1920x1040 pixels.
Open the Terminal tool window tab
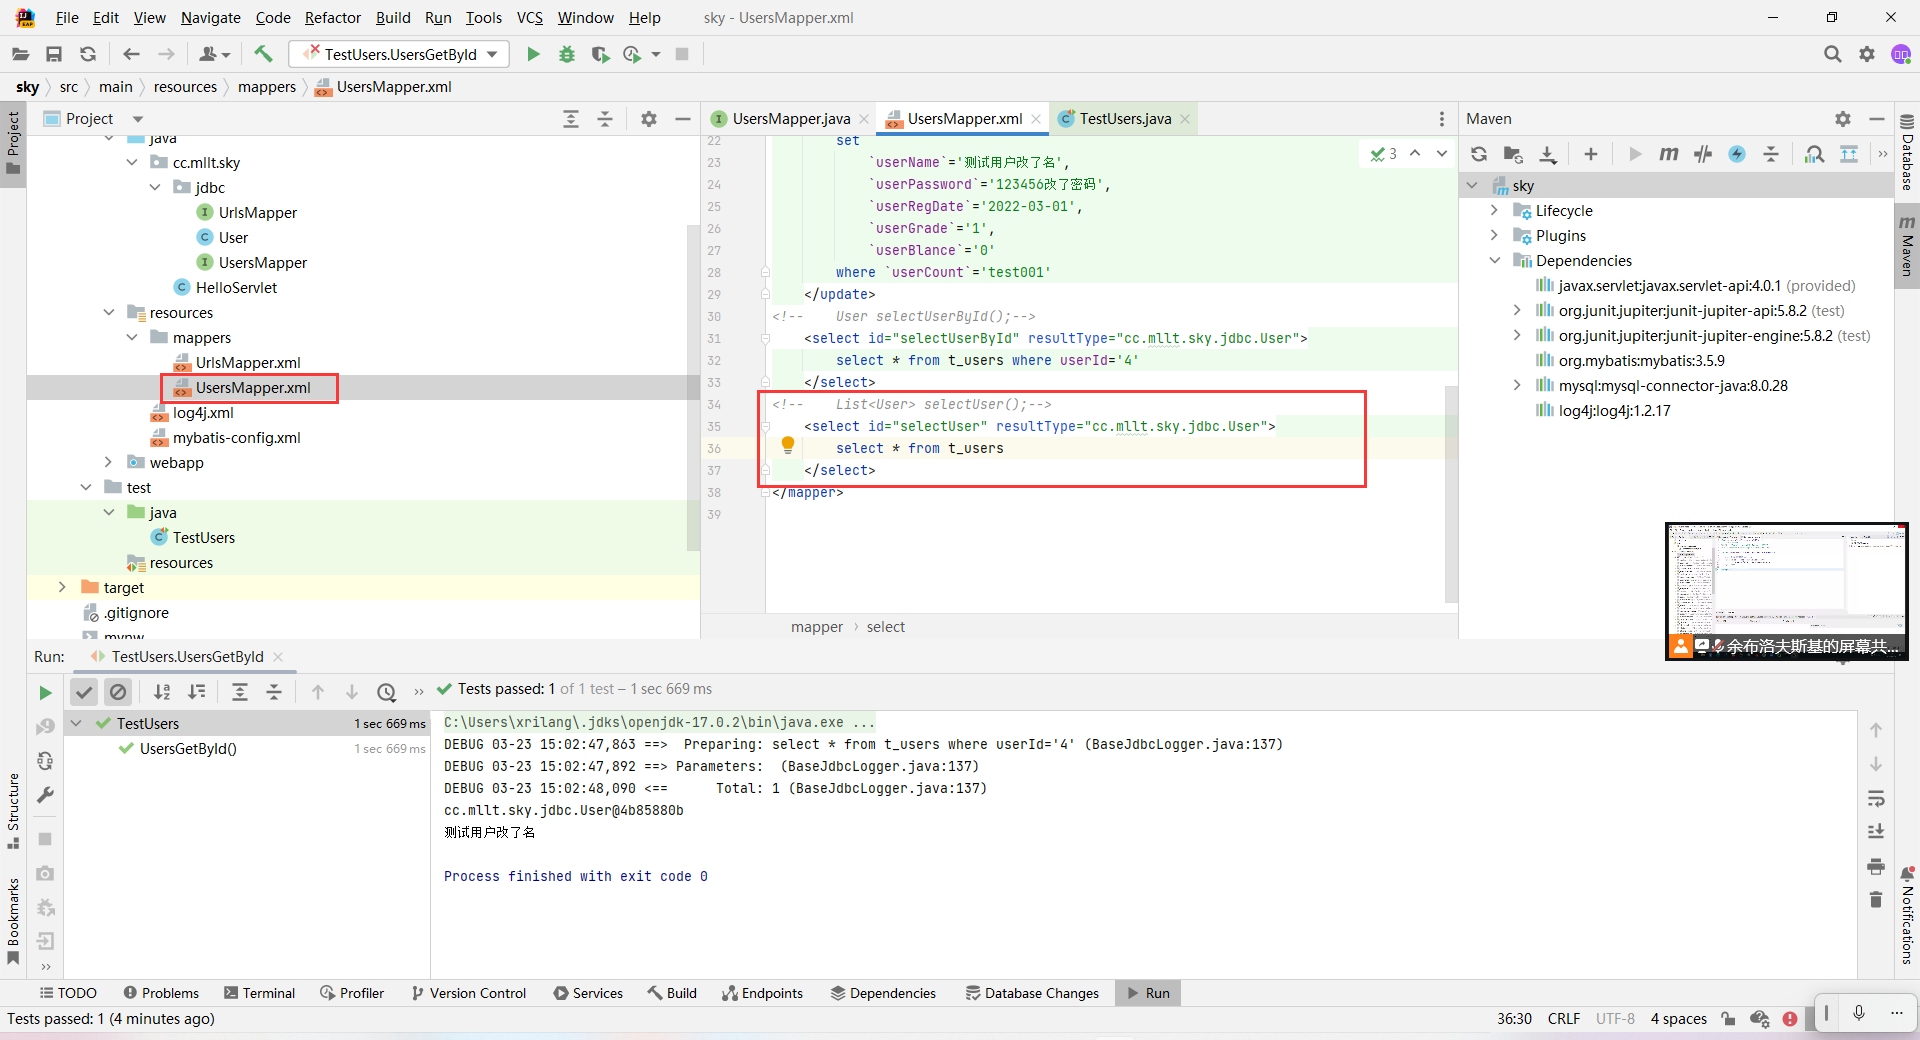(x=260, y=993)
